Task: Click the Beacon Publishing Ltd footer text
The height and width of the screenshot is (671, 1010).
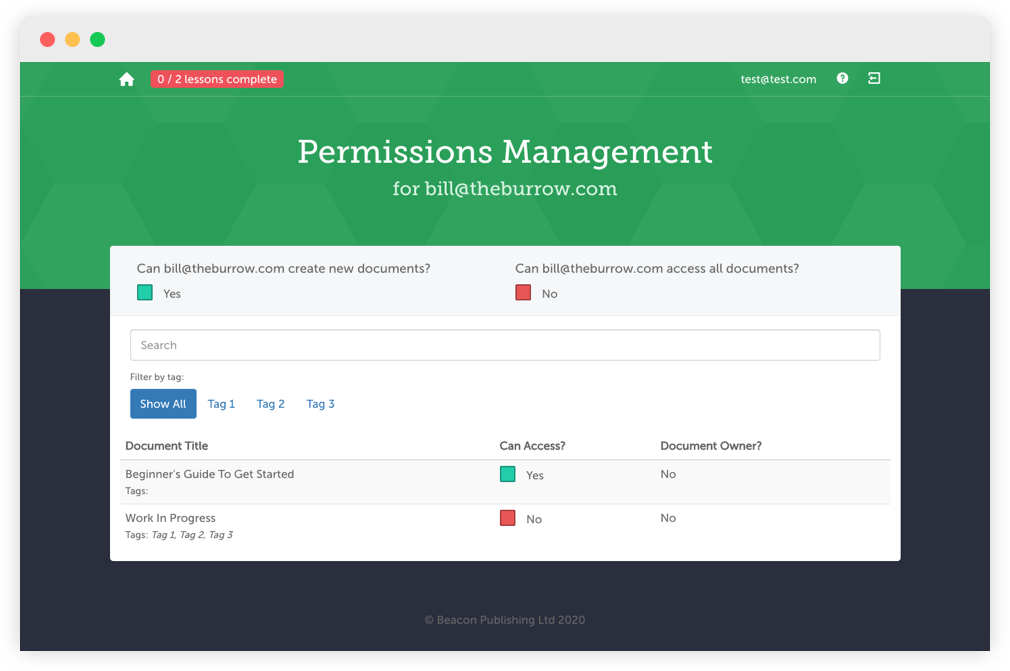Action: tap(505, 620)
